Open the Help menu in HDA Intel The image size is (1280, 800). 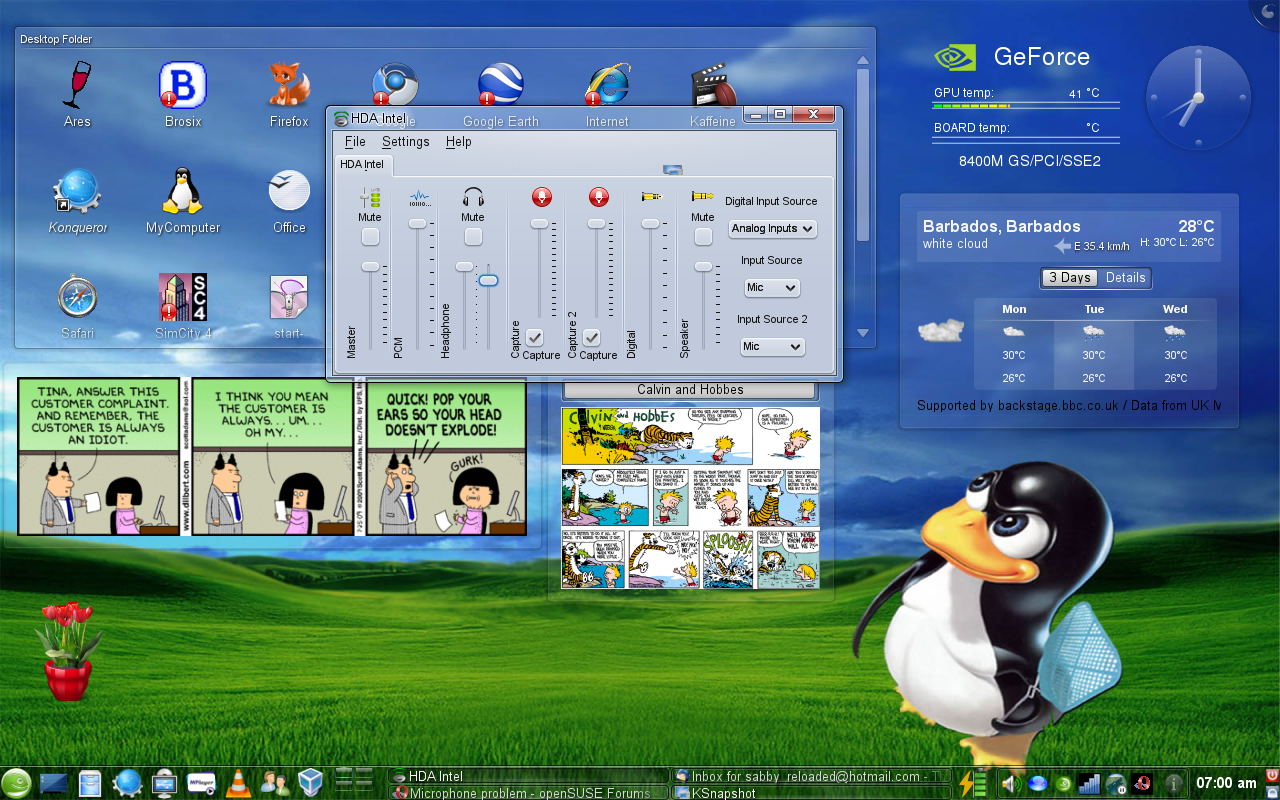[x=458, y=142]
